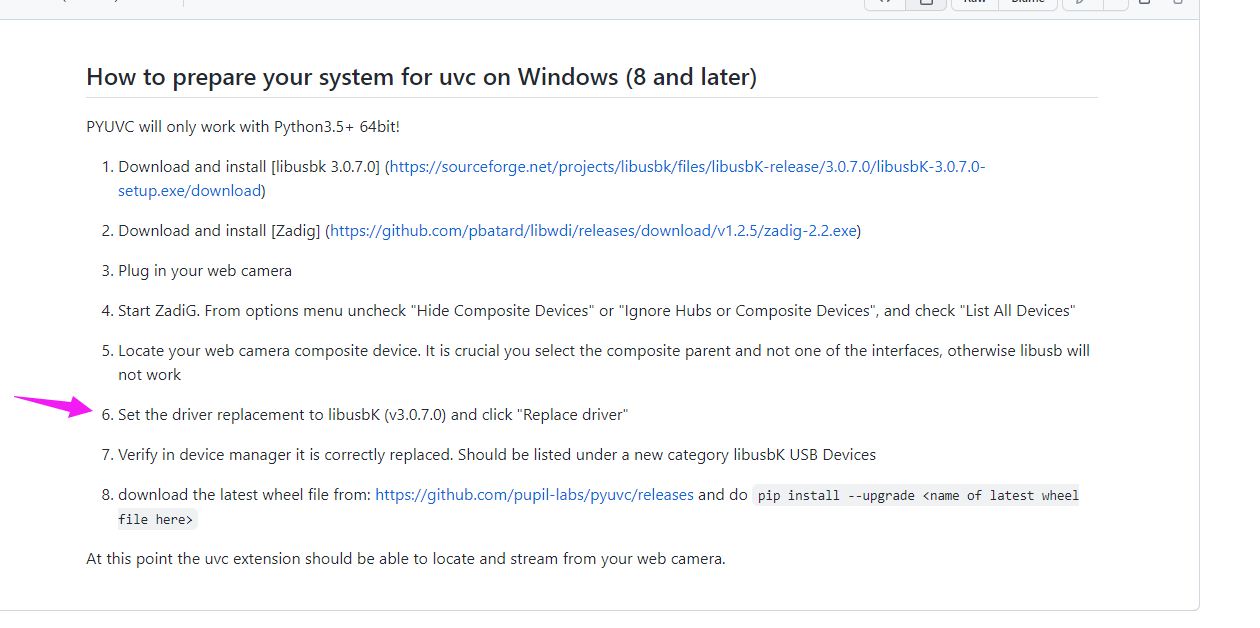The height and width of the screenshot is (628, 1260).
Task: Open the zadig-2.2.exe GitHub download link
Action: [593, 231]
